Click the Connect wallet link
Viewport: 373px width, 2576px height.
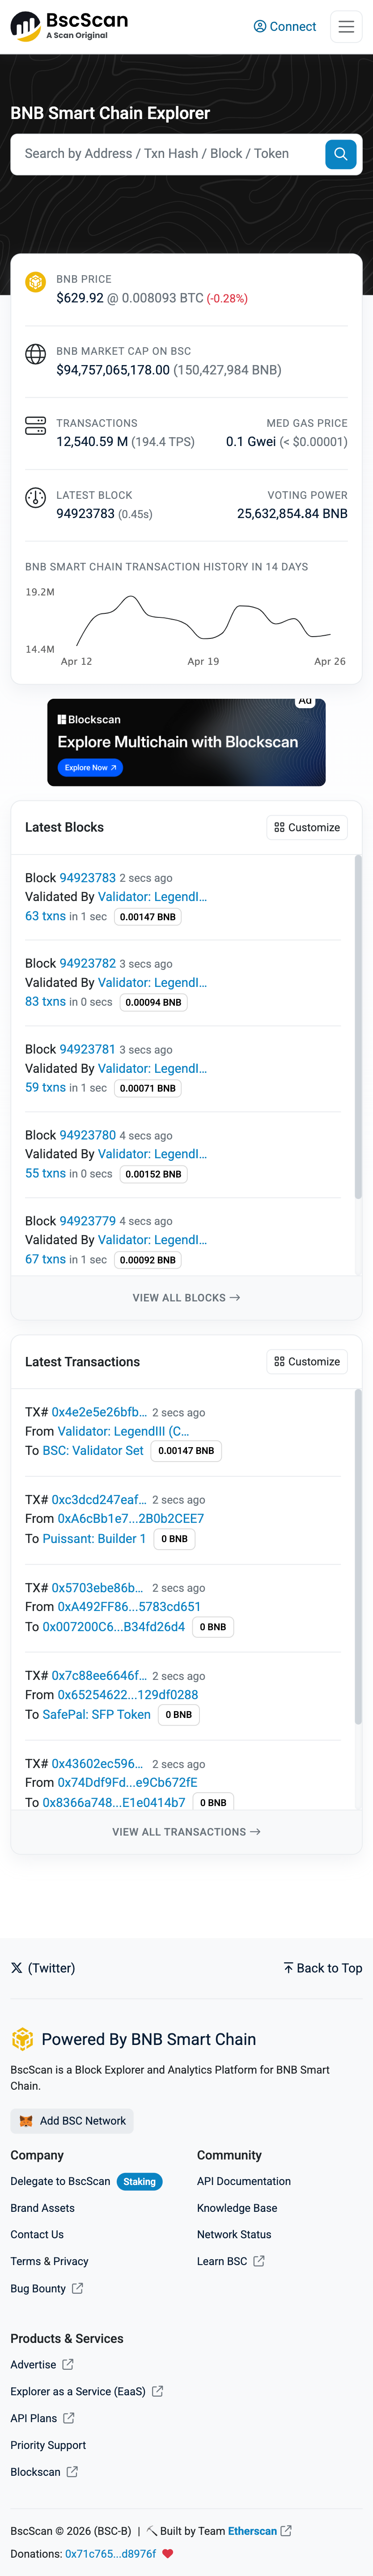coord(285,27)
